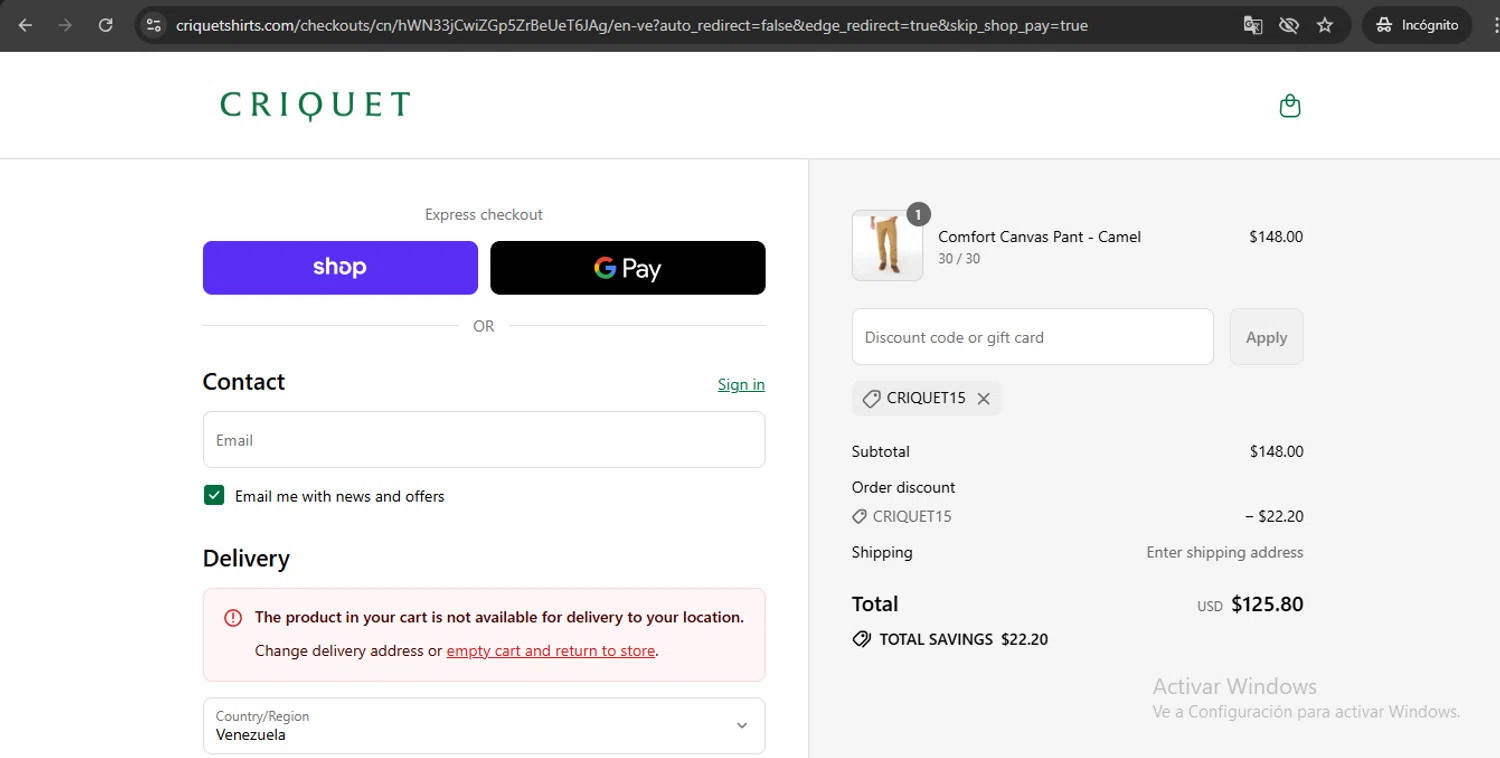Click the CRIQUET logo
This screenshot has height=758, width=1500.
click(x=315, y=105)
